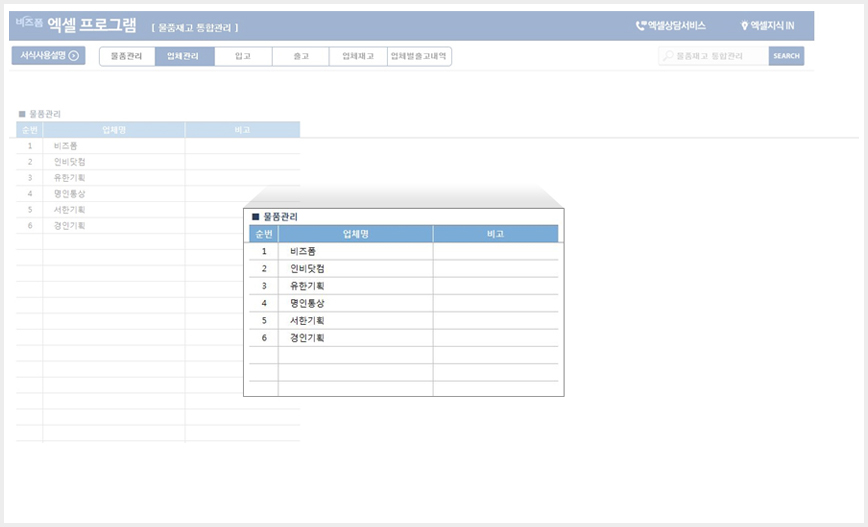Click the circled arrow icon in 서식사용설명

[x=74, y=55]
